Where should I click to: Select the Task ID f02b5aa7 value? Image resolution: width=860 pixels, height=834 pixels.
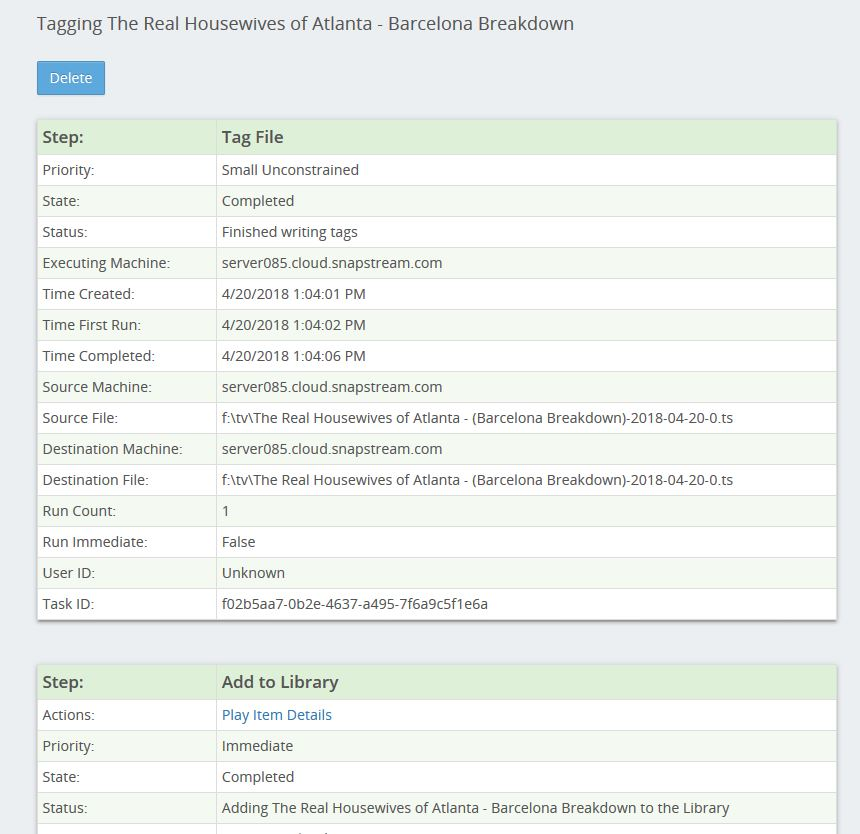coord(355,604)
